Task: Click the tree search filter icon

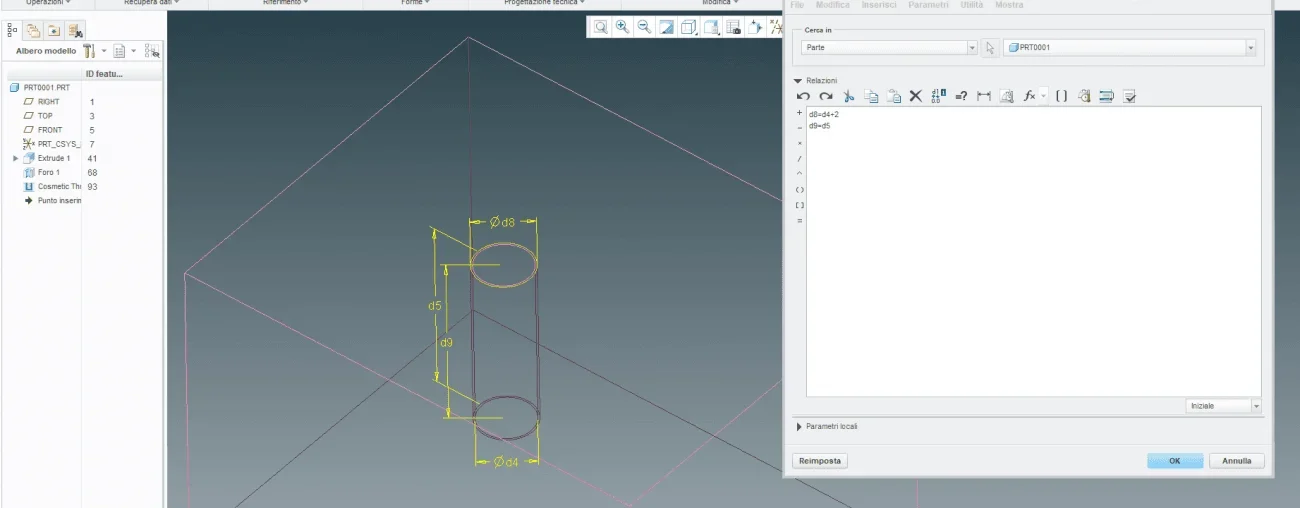Action: 152,50
